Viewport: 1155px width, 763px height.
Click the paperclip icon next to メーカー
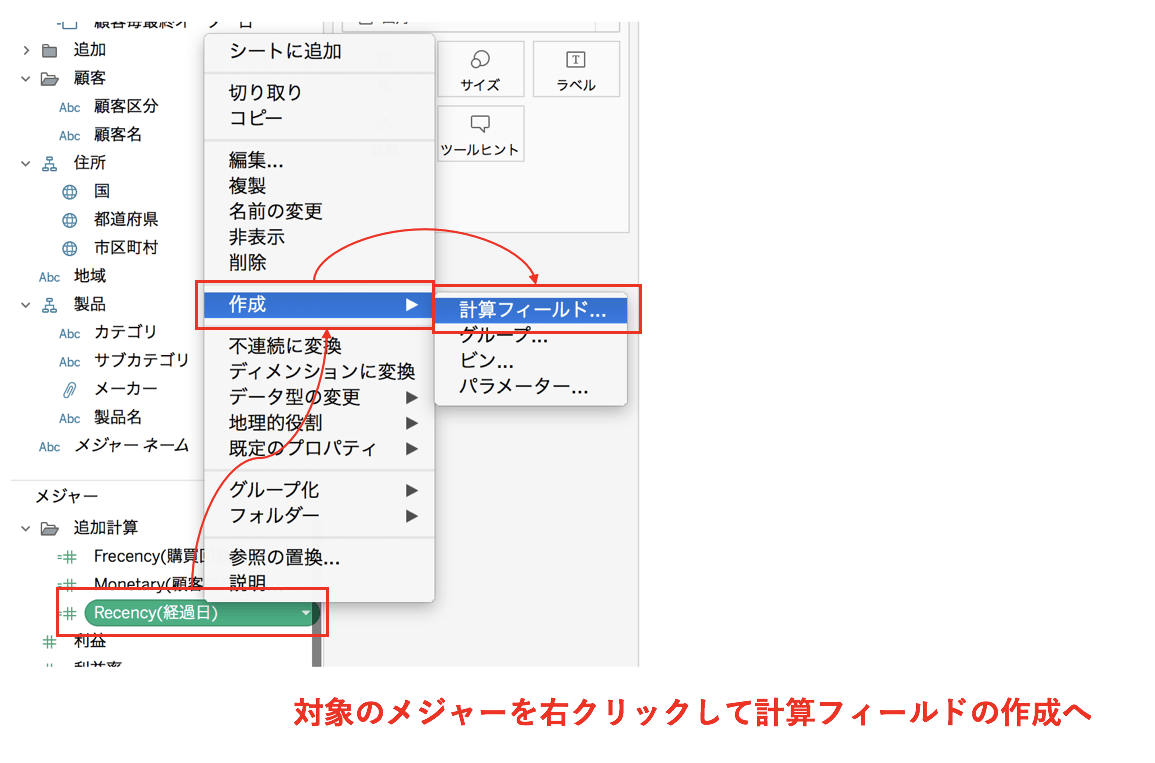69,390
